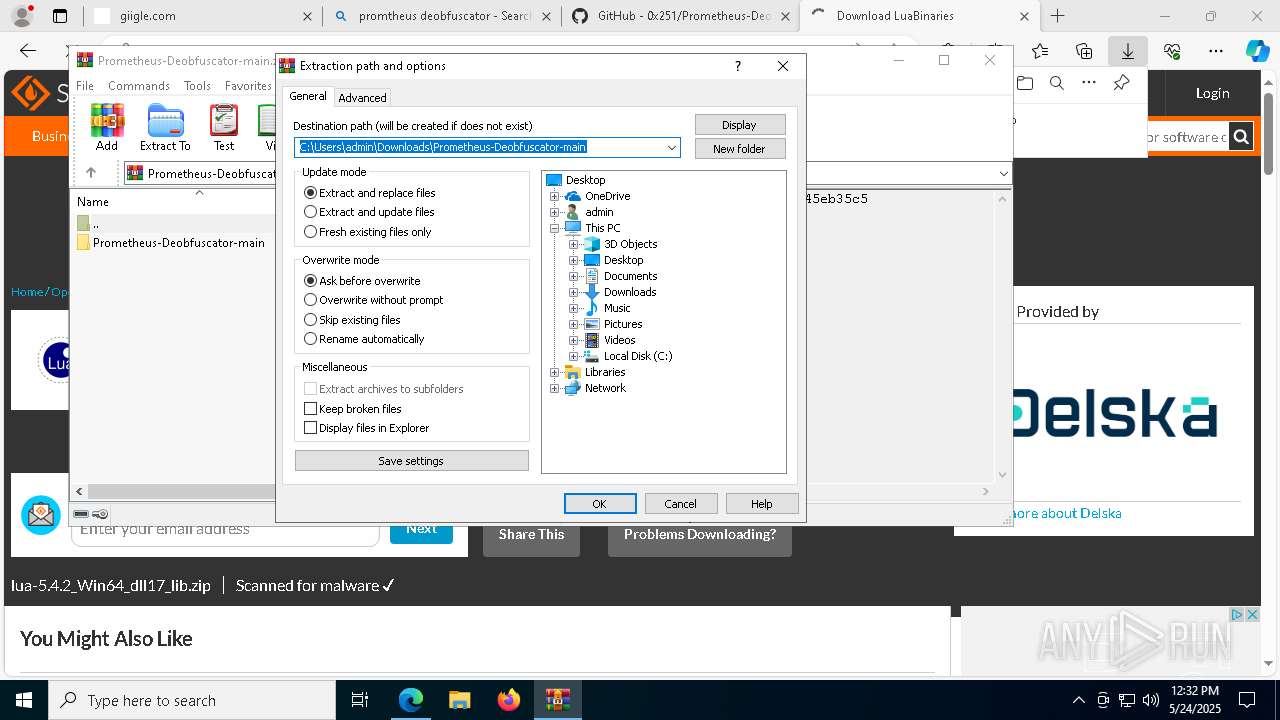Click Edge browser back arrow
1280x720 pixels.
pyautogui.click(x=28, y=51)
